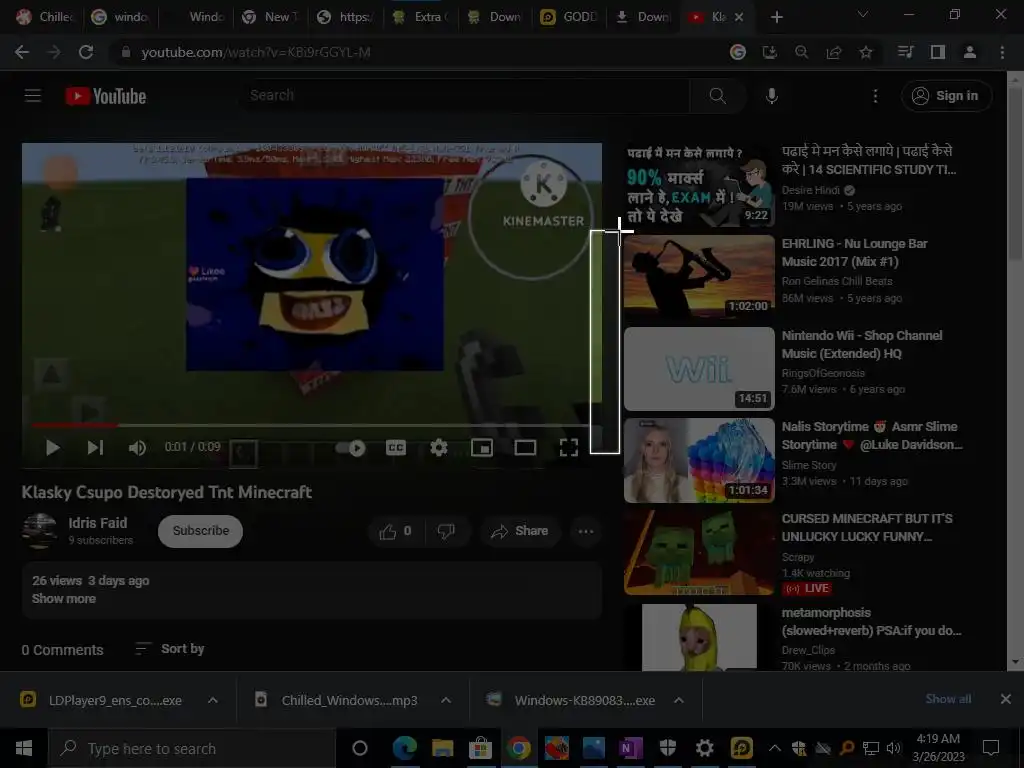Subscribe to Idris Faid channel
Image resolution: width=1024 pixels, height=768 pixels.
coord(200,531)
